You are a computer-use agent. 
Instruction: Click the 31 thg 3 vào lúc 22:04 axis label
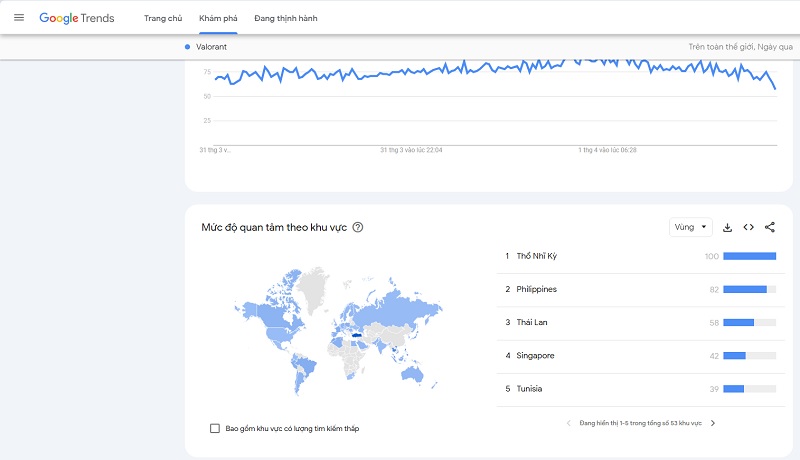(411, 150)
